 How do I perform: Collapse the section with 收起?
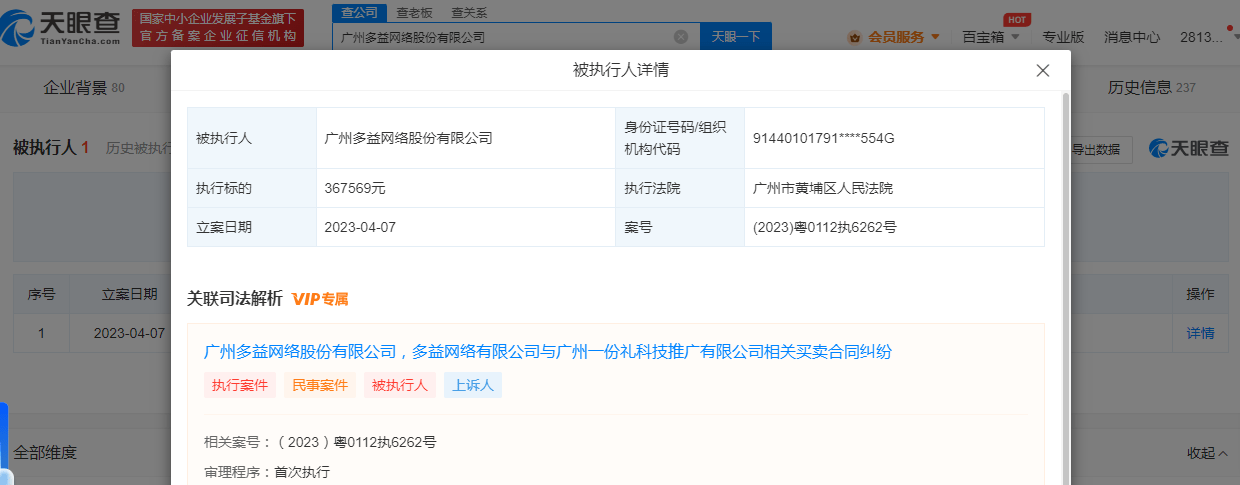(x=1207, y=453)
